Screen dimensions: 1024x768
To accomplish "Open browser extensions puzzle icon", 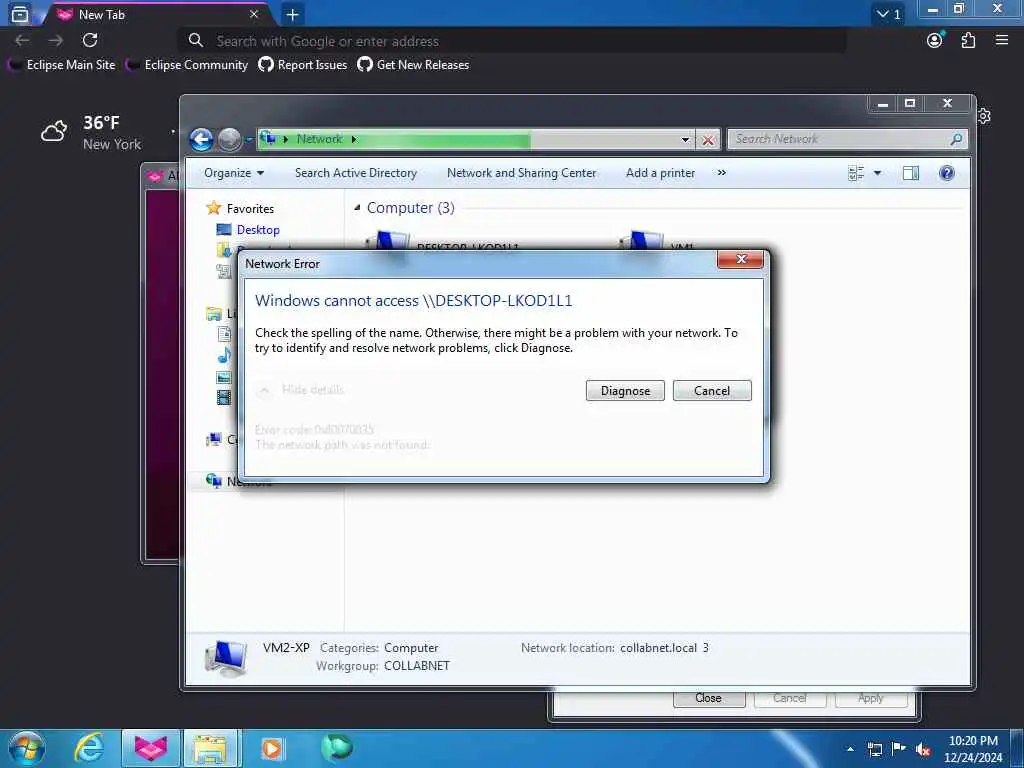I will tap(968, 40).
